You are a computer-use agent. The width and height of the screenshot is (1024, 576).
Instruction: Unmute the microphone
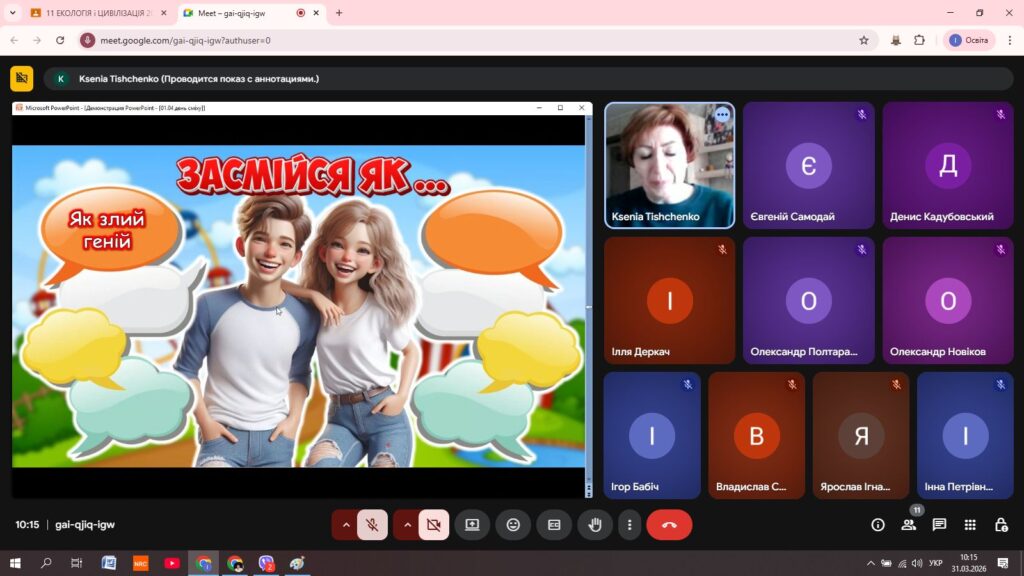pyautogui.click(x=372, y=524)
